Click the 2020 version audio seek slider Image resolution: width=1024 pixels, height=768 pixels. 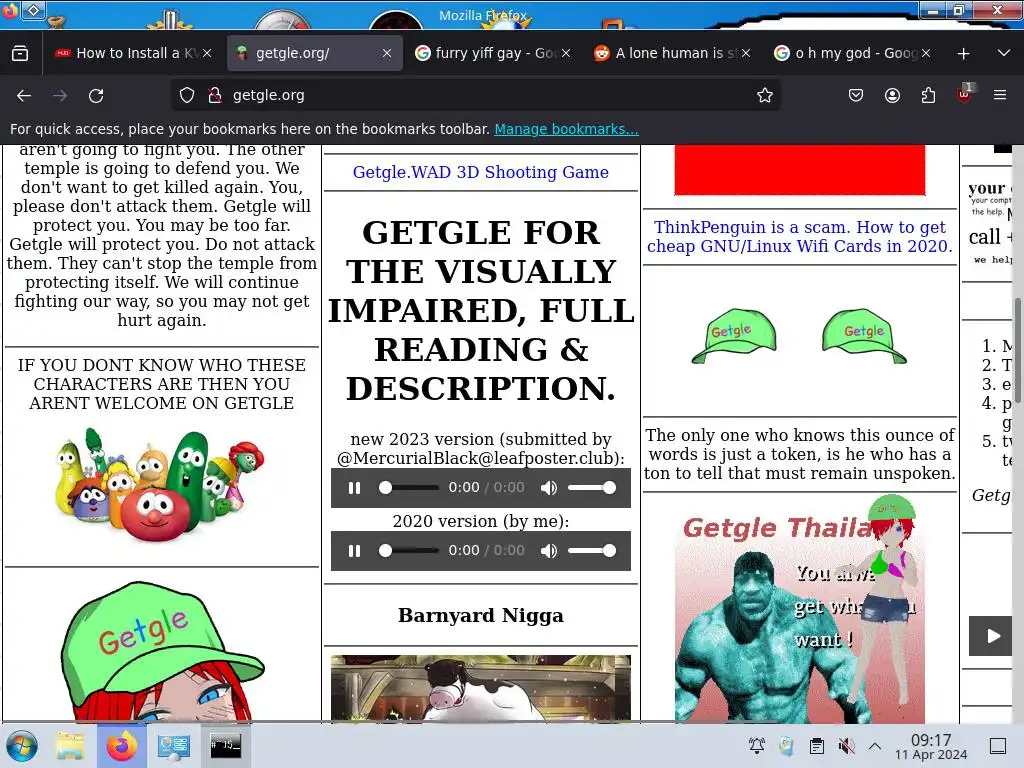point(409,551)
